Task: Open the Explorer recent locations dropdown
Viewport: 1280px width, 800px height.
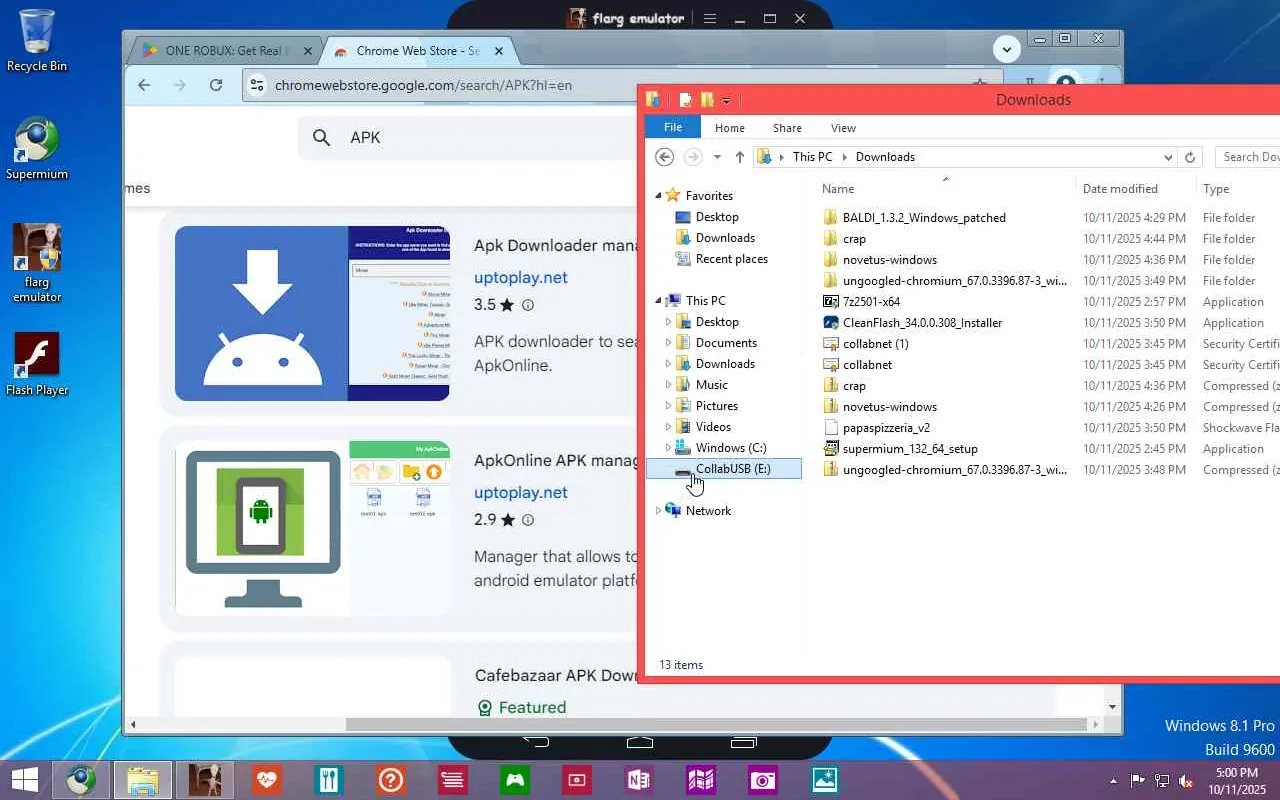Action: tap(717, 157)
